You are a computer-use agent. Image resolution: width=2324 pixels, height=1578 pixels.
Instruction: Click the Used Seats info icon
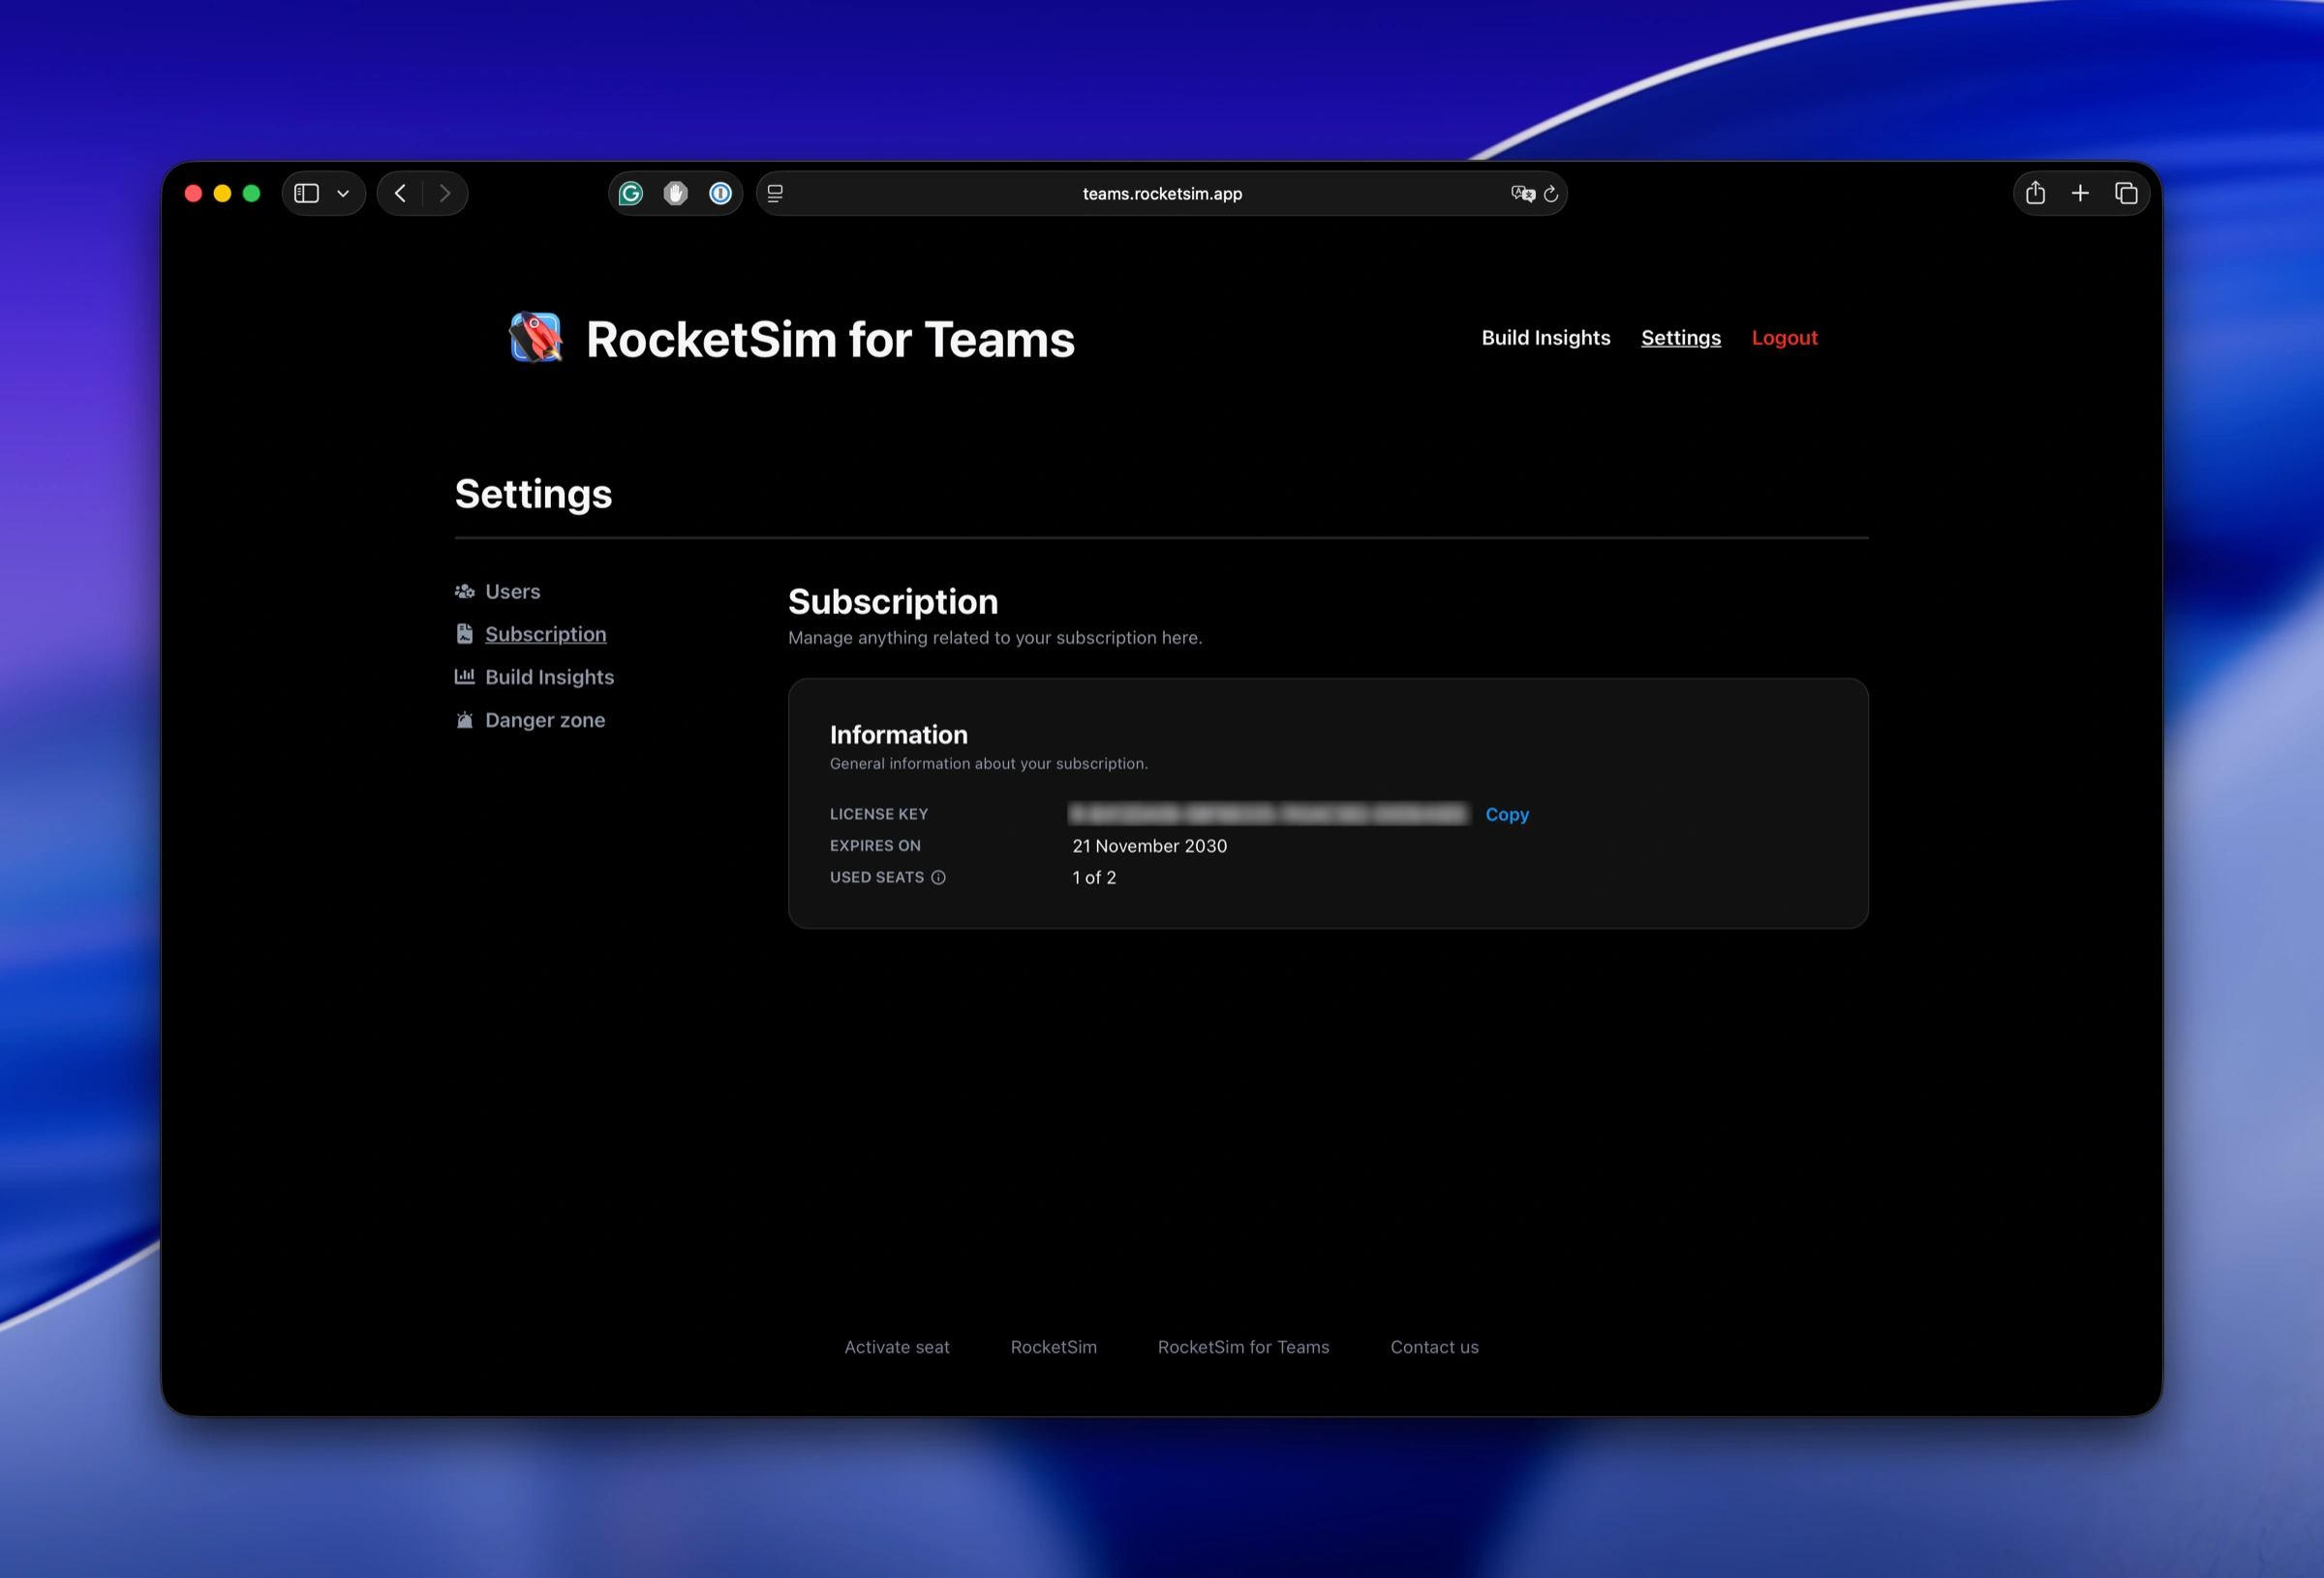coord(938,877)
